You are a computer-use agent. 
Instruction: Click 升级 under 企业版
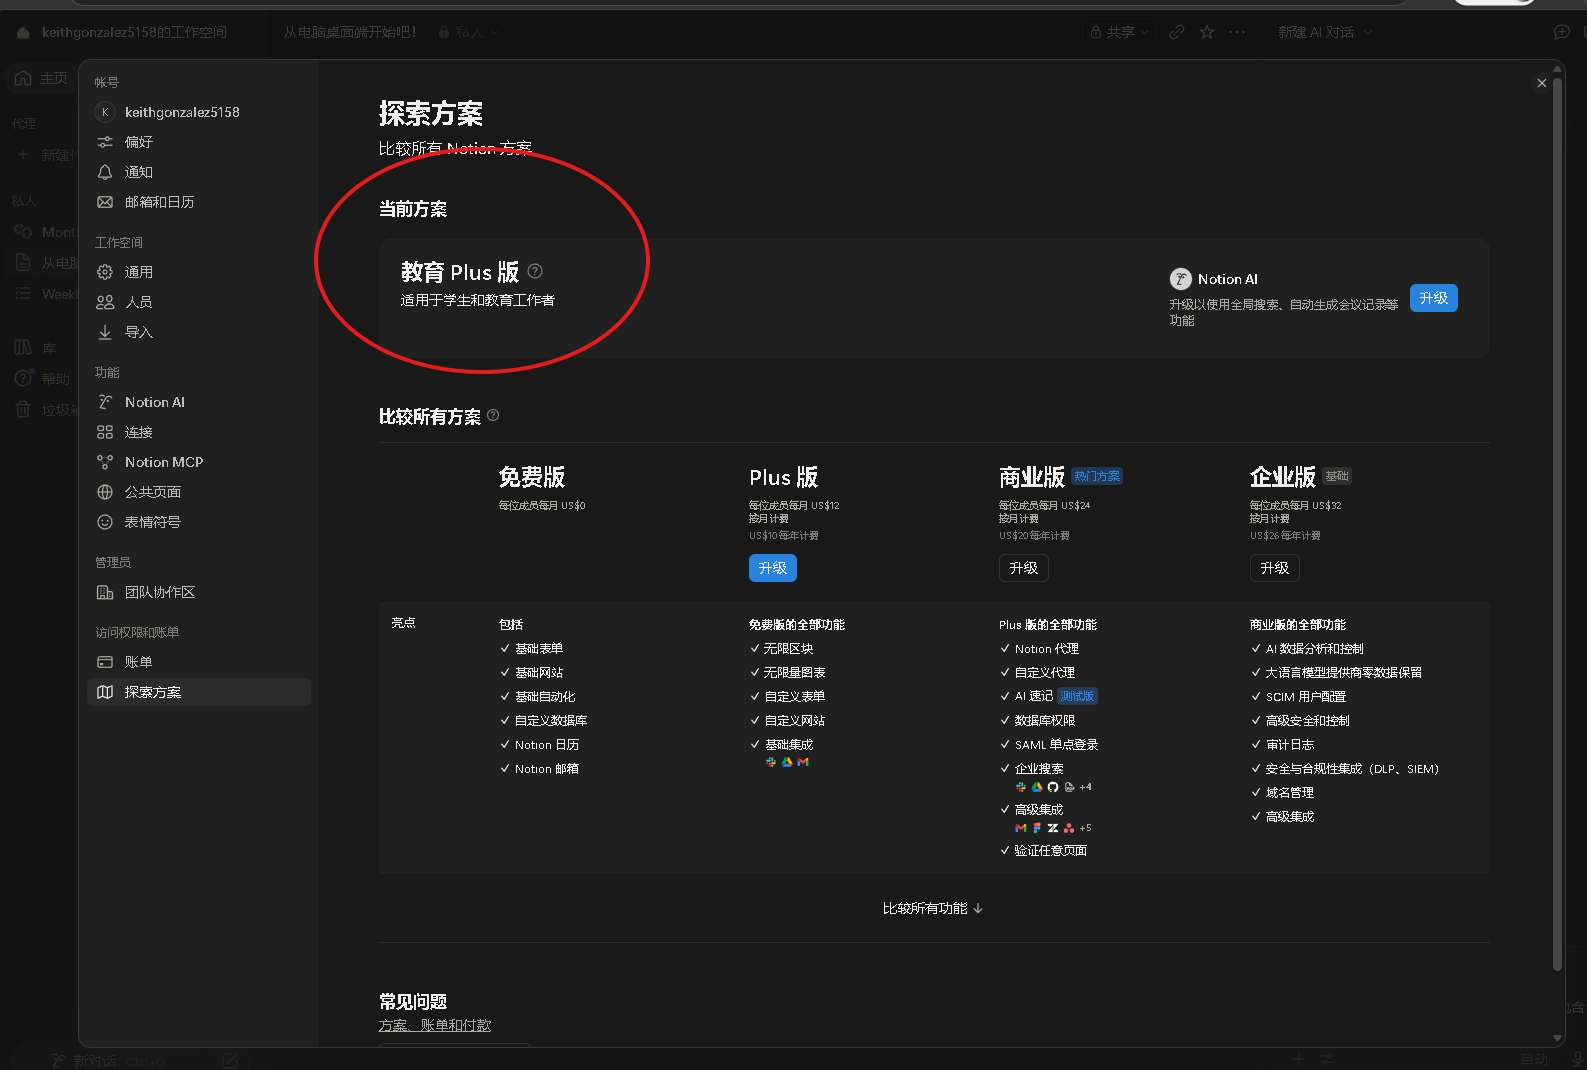pyautogui.click(x=1274, y=568)
